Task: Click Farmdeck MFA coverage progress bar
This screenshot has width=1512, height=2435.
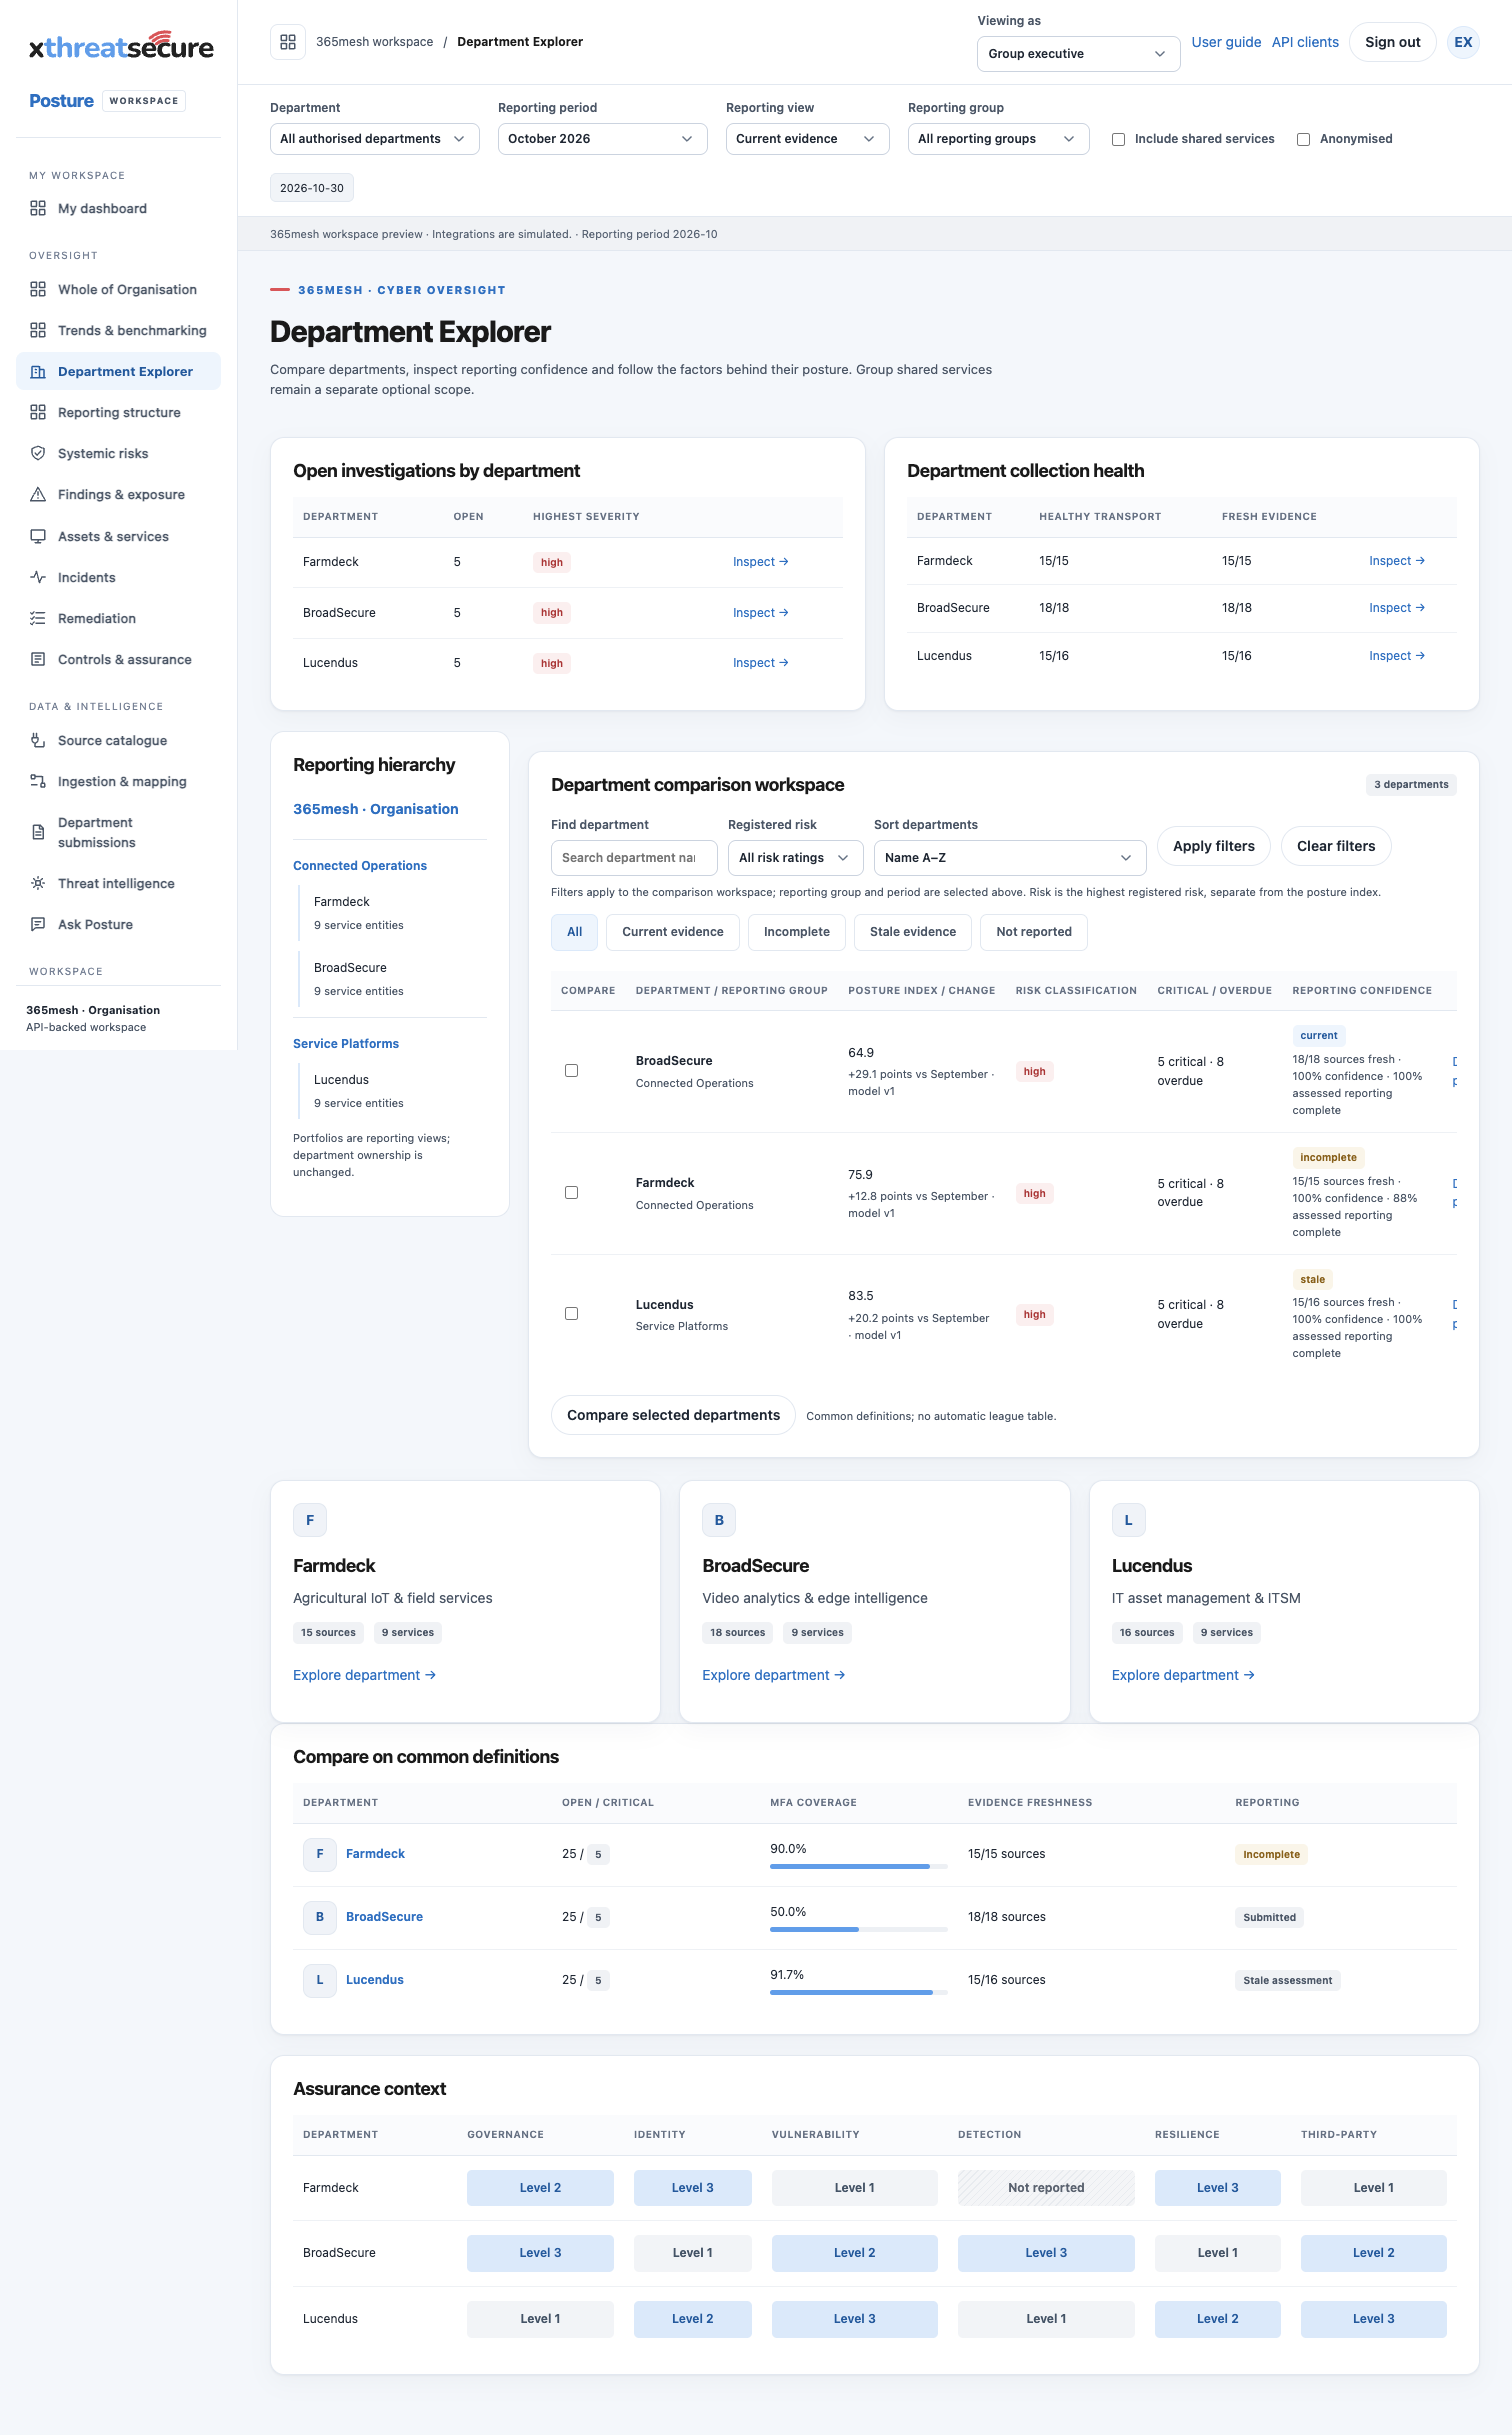Action: click(859, 1866)
